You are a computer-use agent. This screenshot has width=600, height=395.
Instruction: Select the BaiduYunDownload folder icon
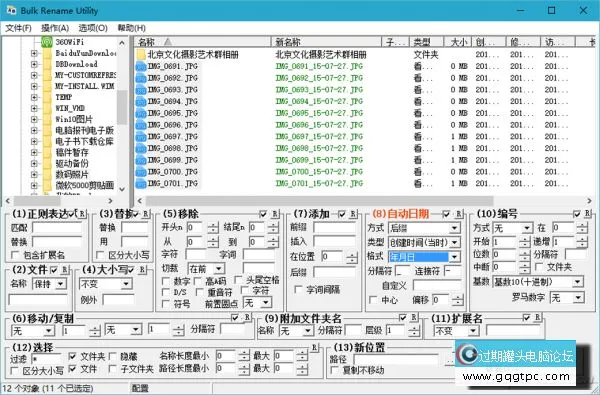pyautogui.click(x=47, y=53)
